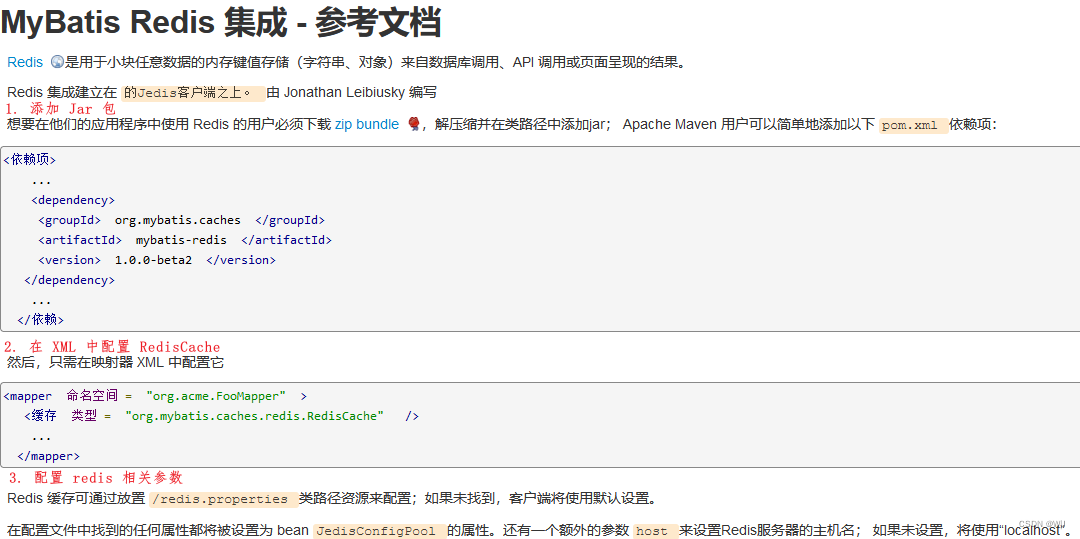
Task: Click the highlighted JedisConfigPool inline code
Action: 379,531
